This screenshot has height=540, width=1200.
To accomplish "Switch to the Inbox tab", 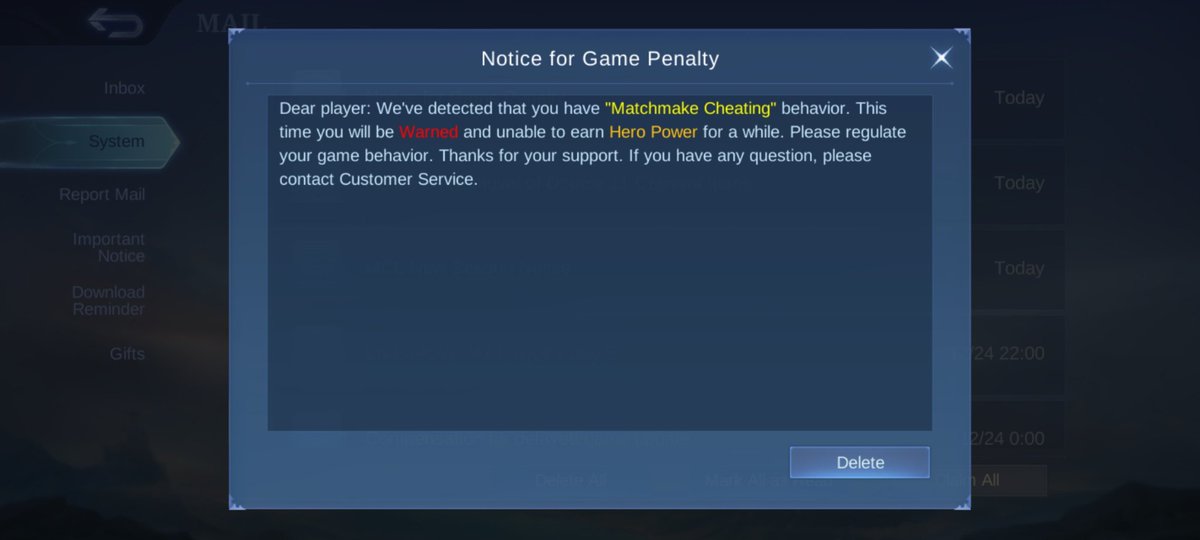I will tap(124, 88).
